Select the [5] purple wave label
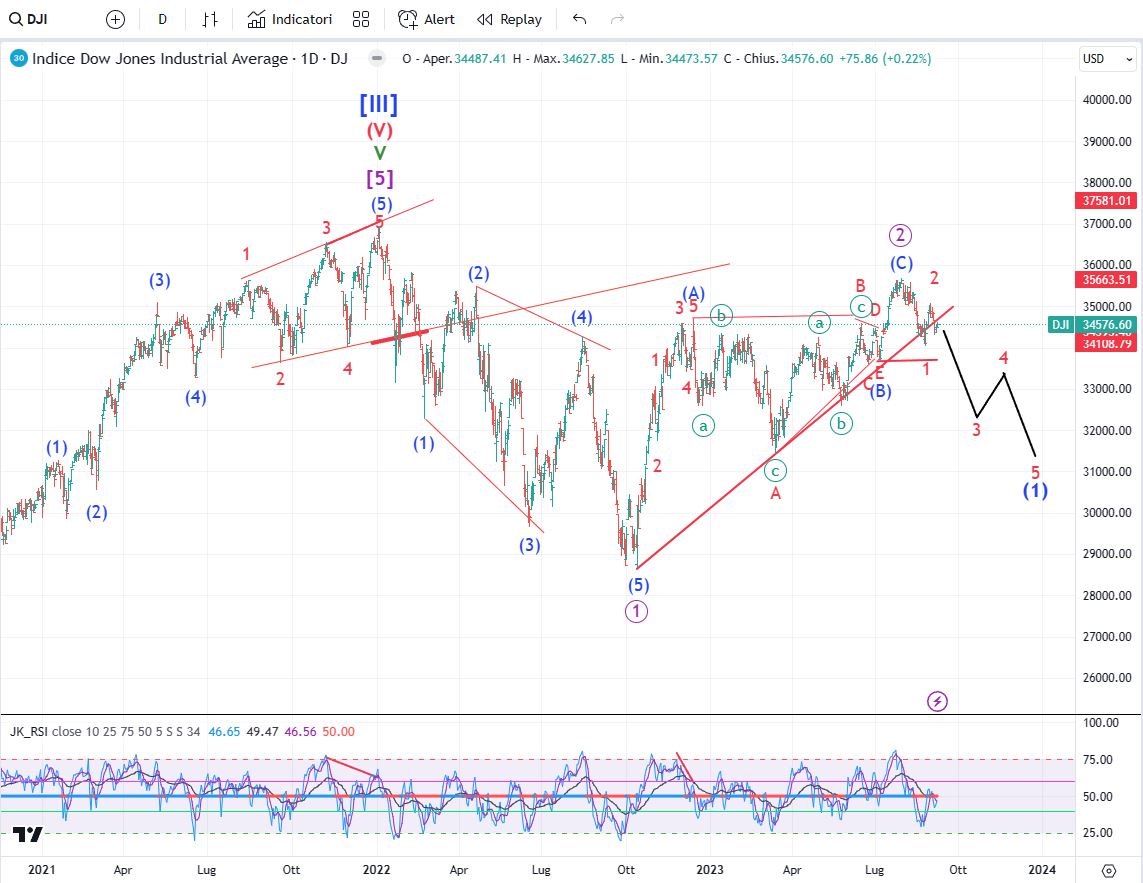Image resolution: width=1143 pixels, height=883 pixels. pos(380,178)
